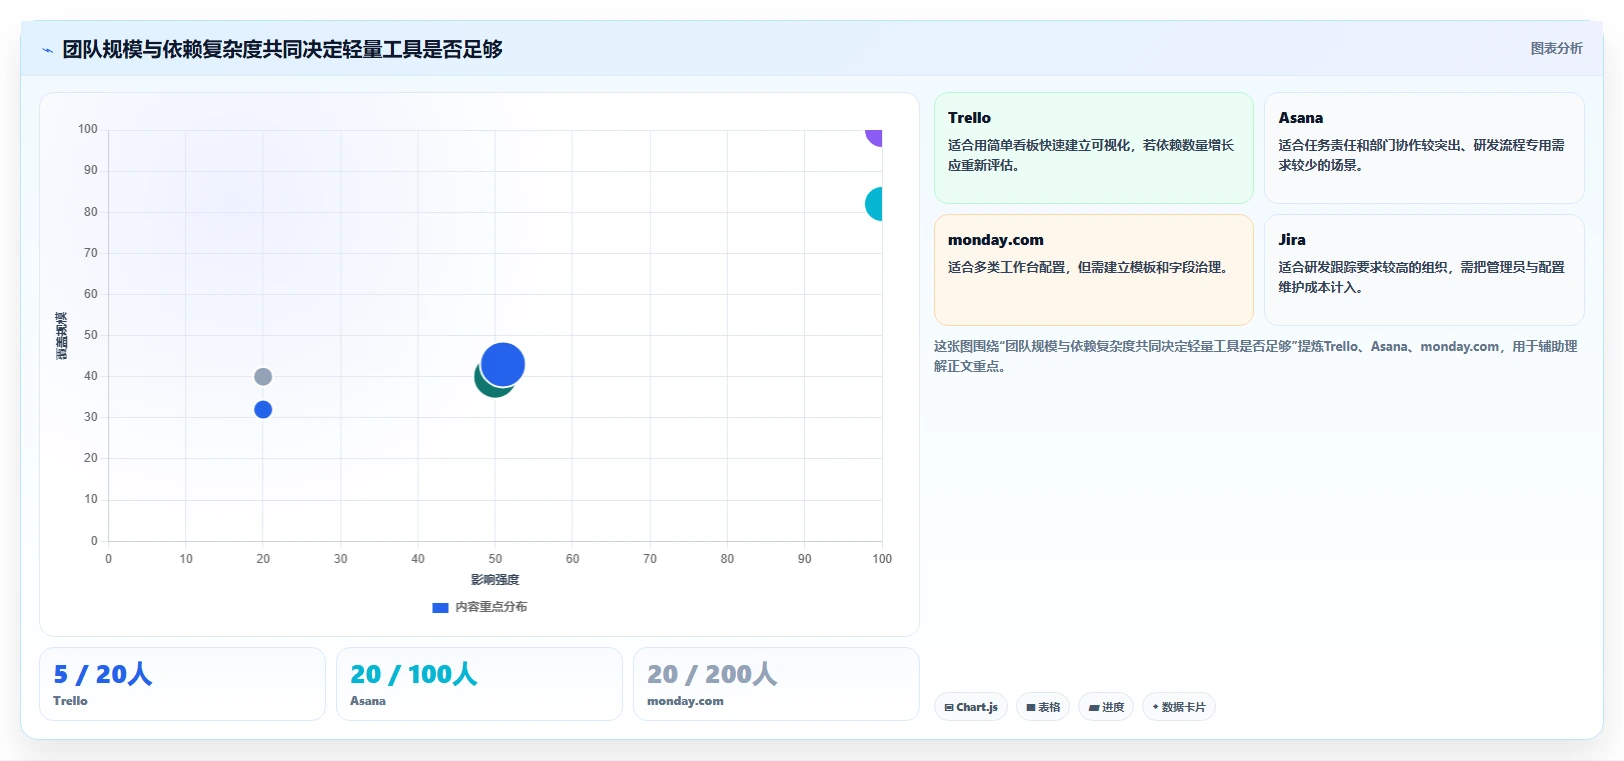
Task: Select the large blue bubble near 50
Action: (x=503, y=364)
